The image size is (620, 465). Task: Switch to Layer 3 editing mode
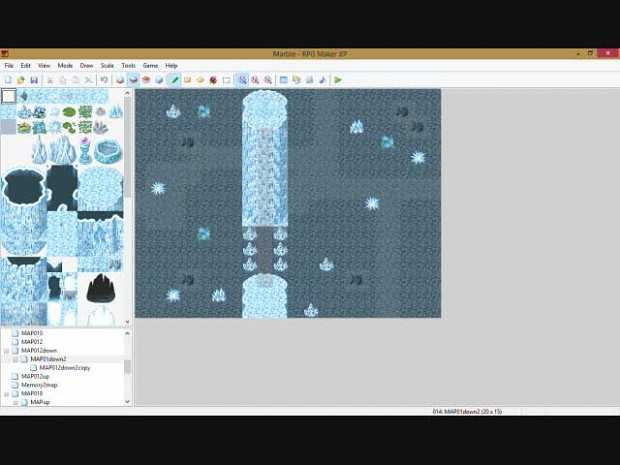146,80
